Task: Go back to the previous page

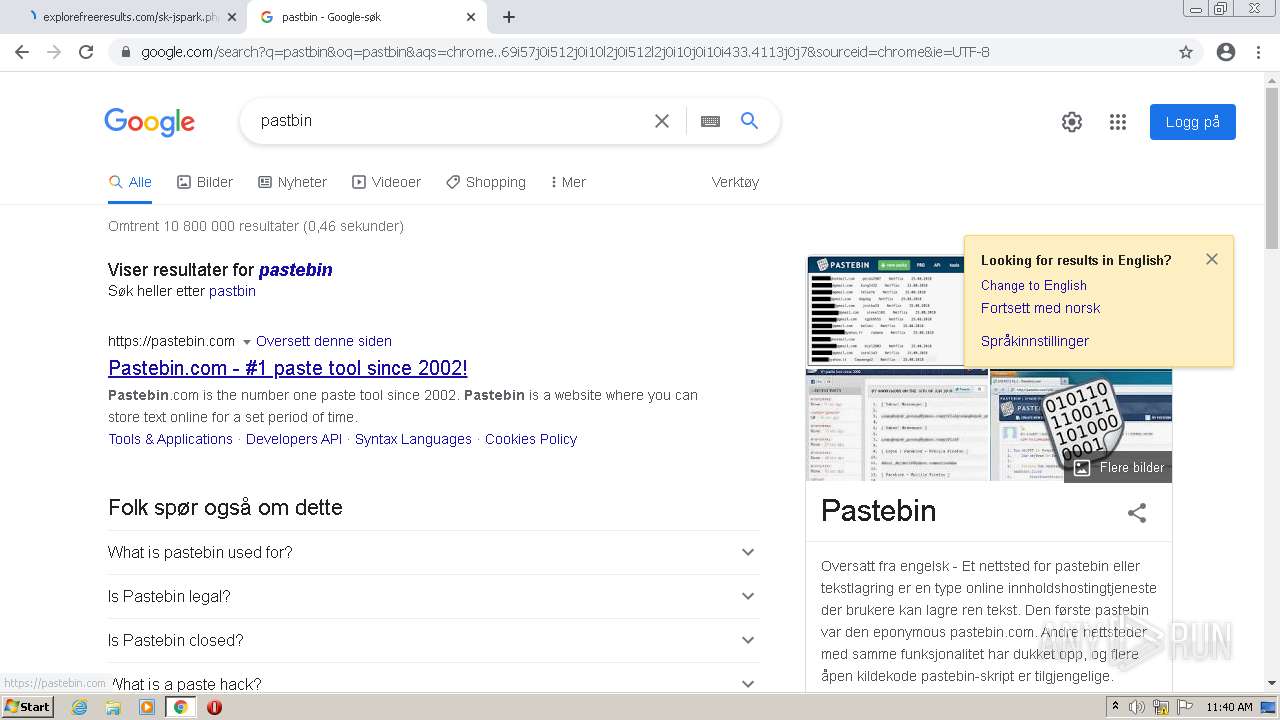Action: (22, 52)
